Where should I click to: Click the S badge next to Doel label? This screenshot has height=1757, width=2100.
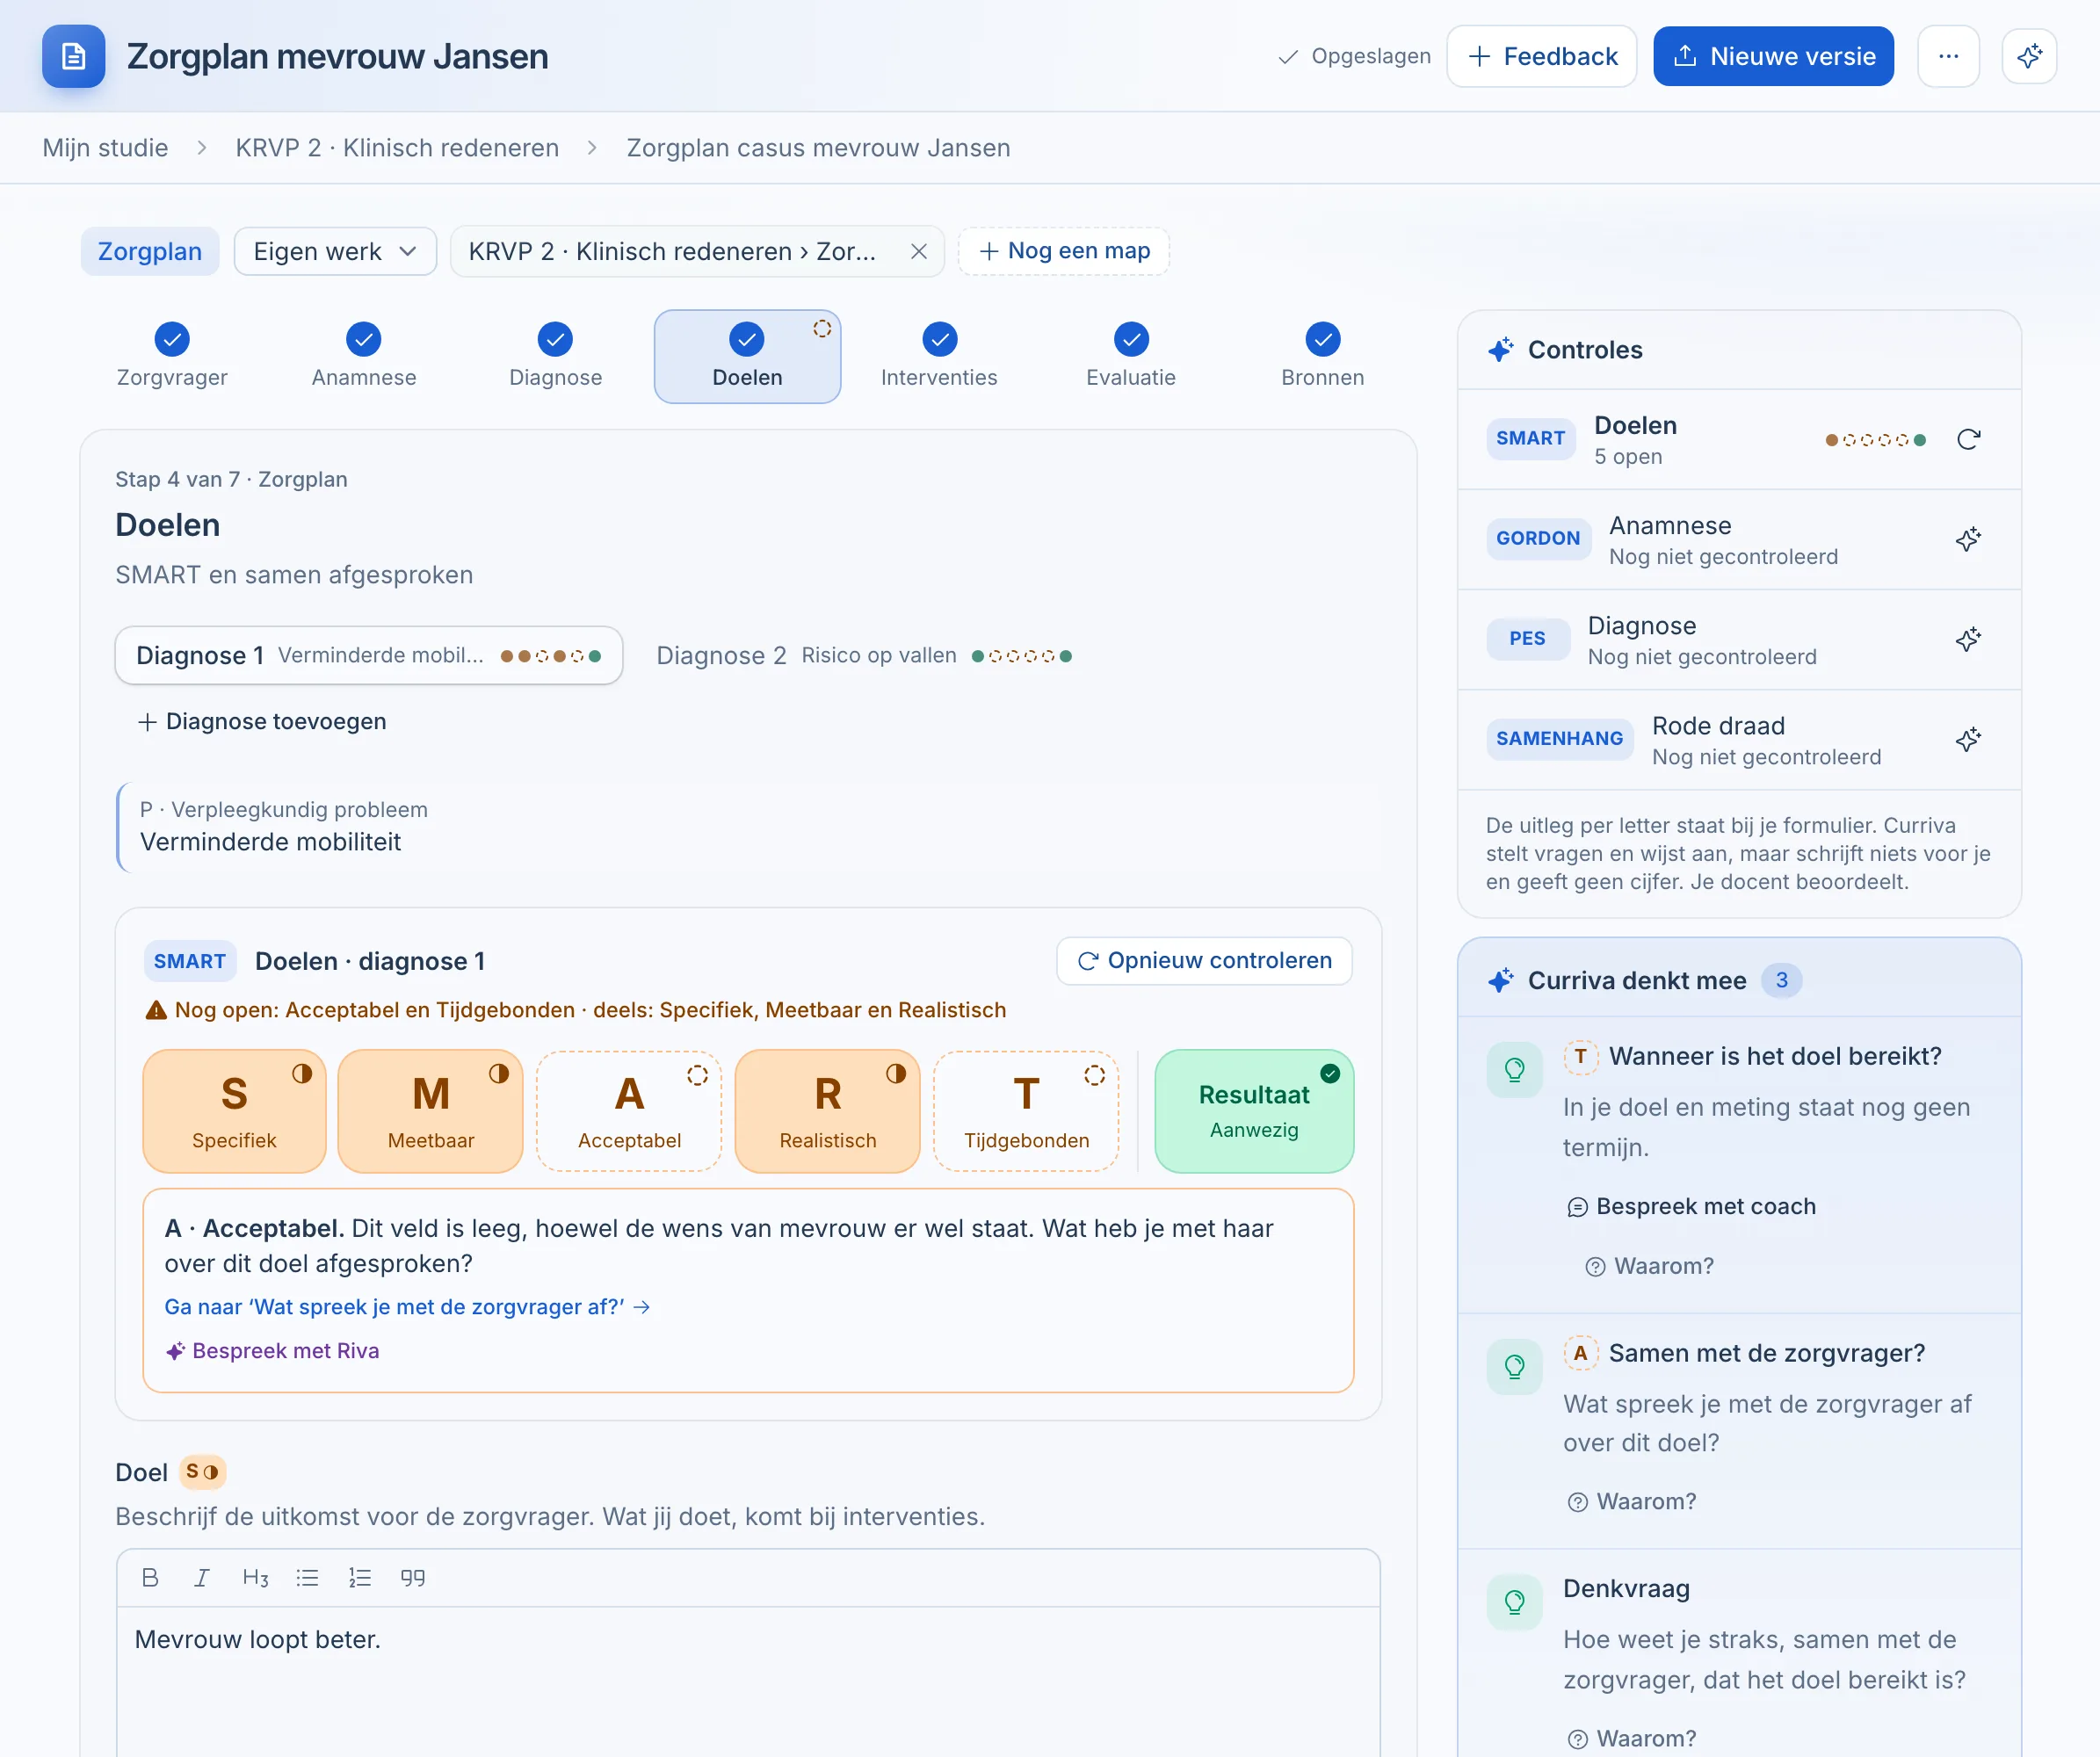202,1471
